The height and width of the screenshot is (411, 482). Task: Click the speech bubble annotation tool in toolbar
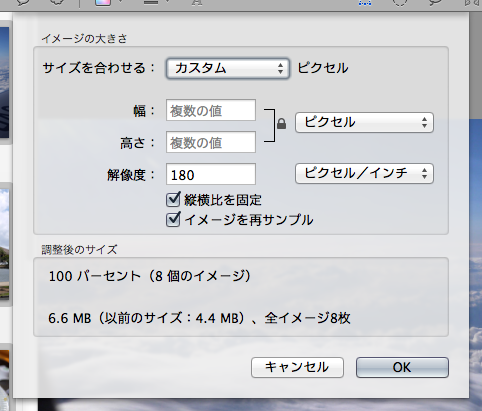coord(24,3)
